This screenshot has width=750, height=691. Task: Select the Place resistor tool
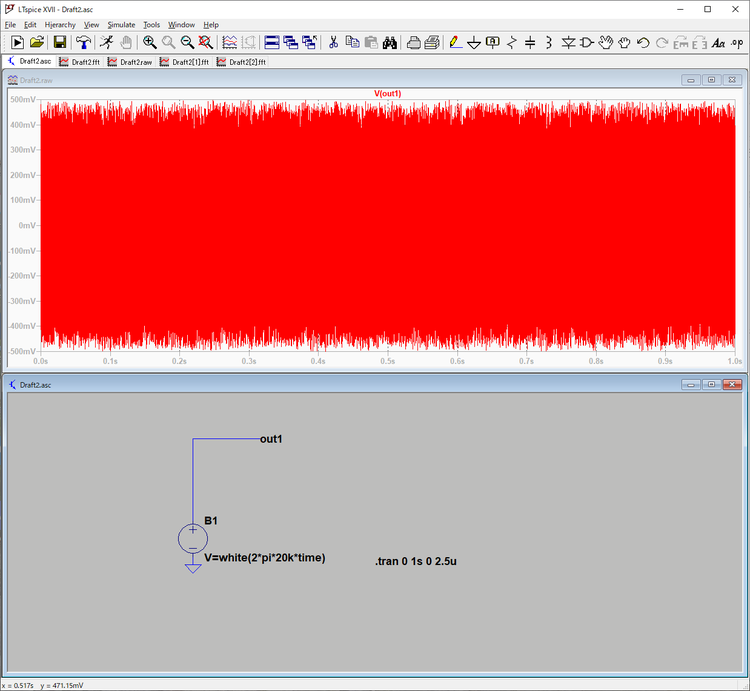[x=512, y=42]
